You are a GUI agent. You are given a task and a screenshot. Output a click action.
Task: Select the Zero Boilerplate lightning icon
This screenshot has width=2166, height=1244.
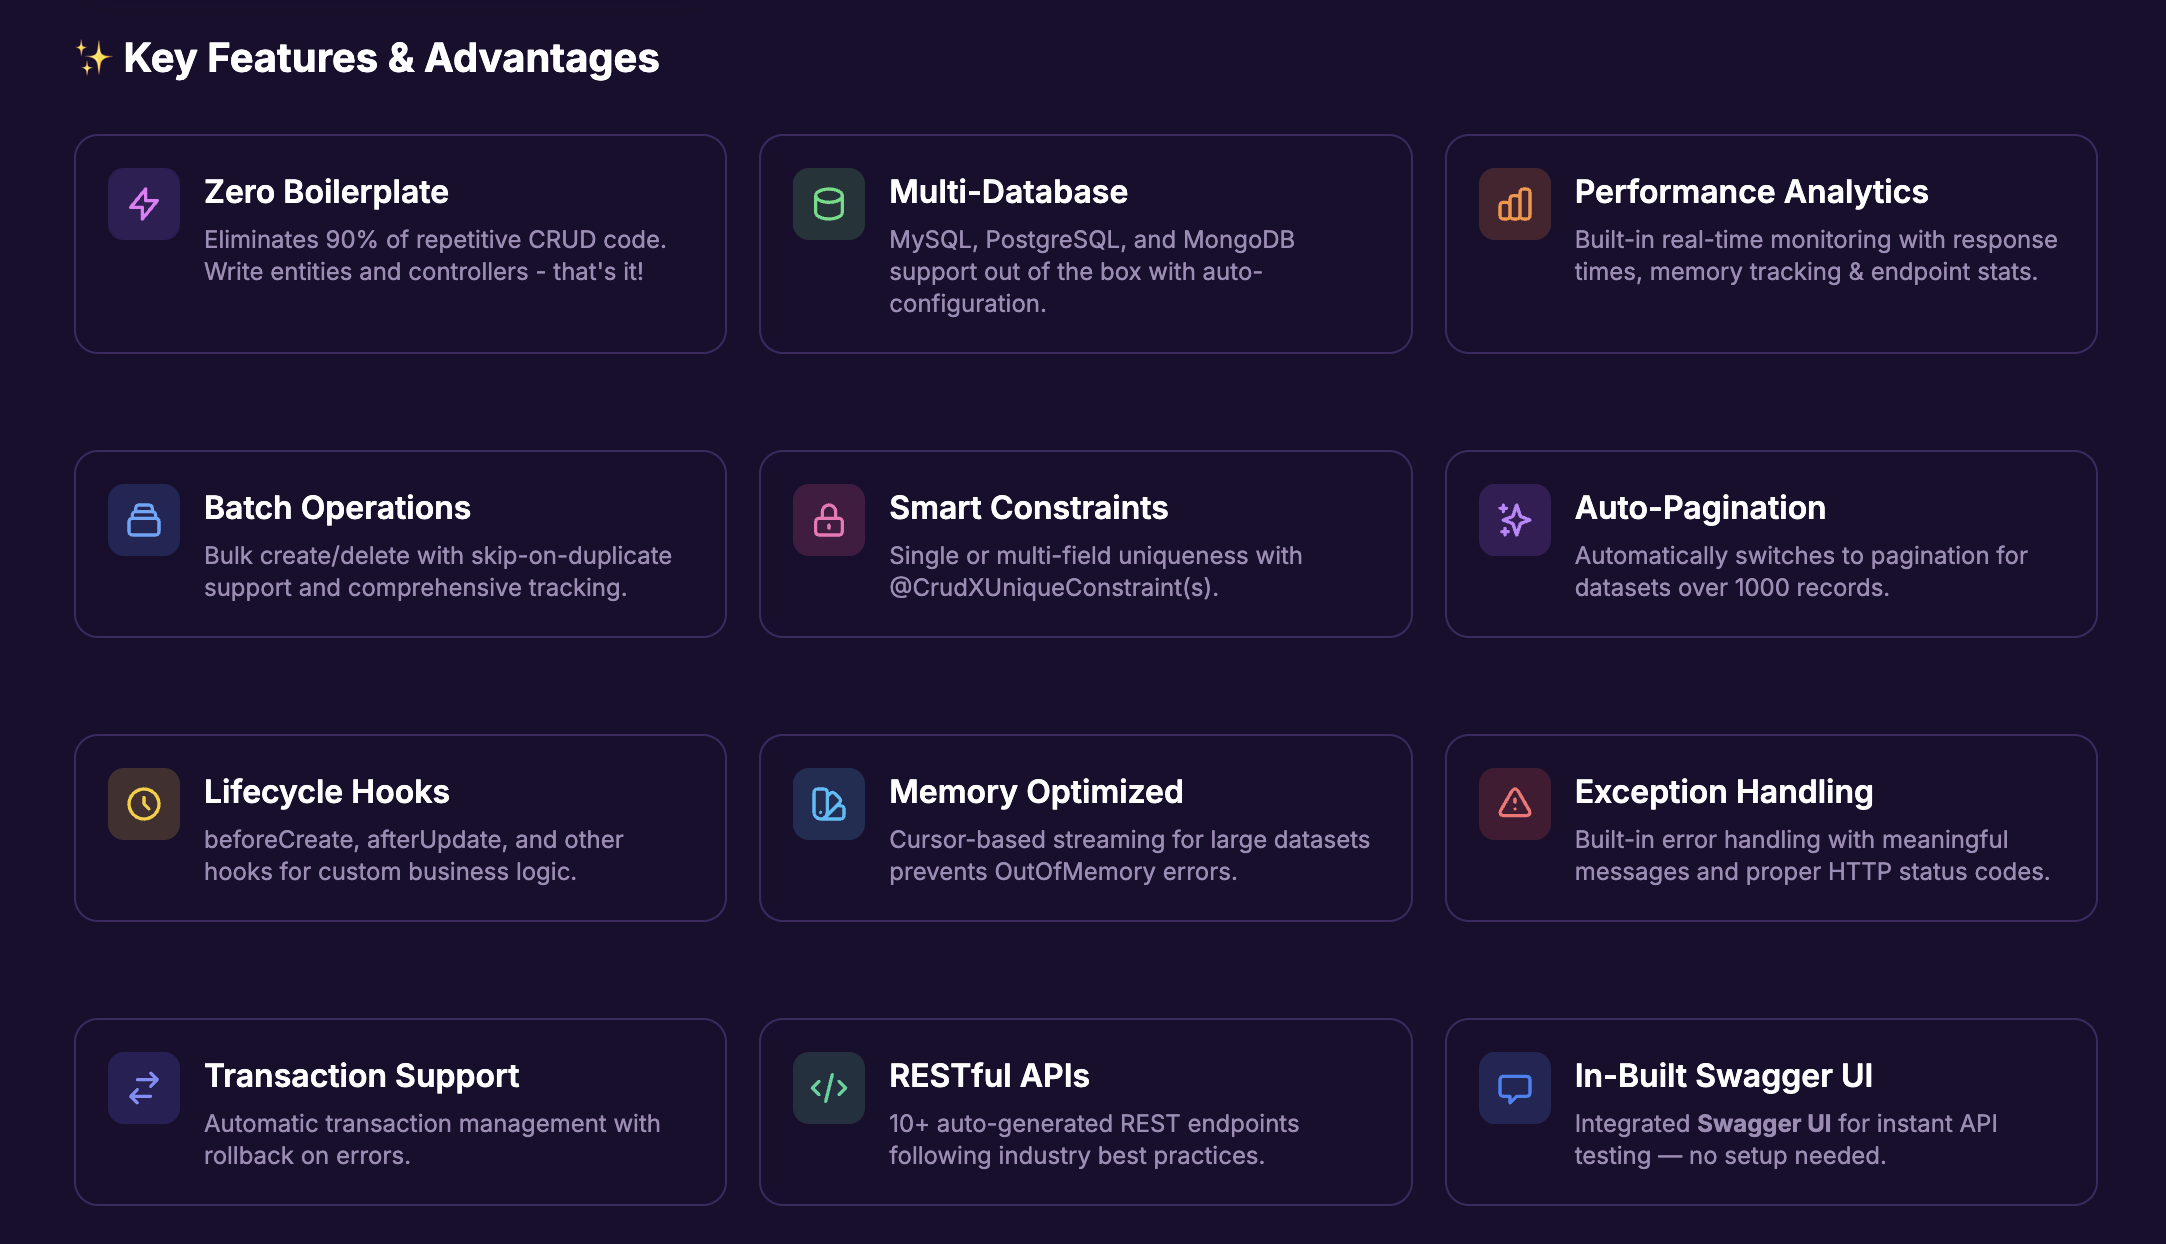[x=143, y=204]
